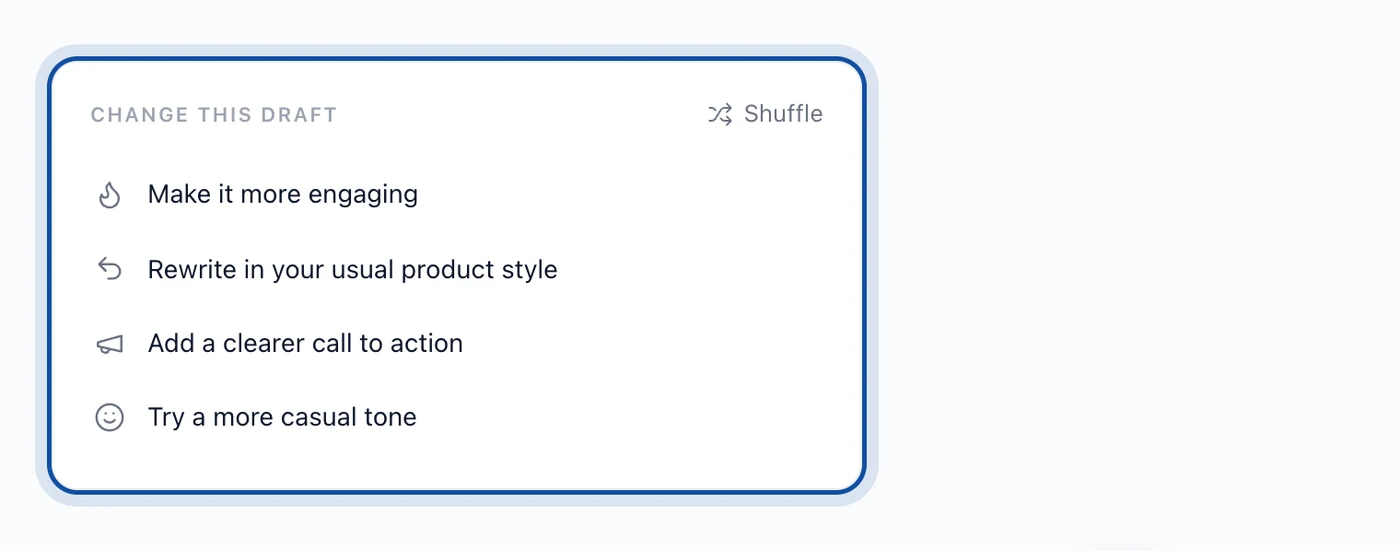Click the smiley face icon

click(109, 417)
